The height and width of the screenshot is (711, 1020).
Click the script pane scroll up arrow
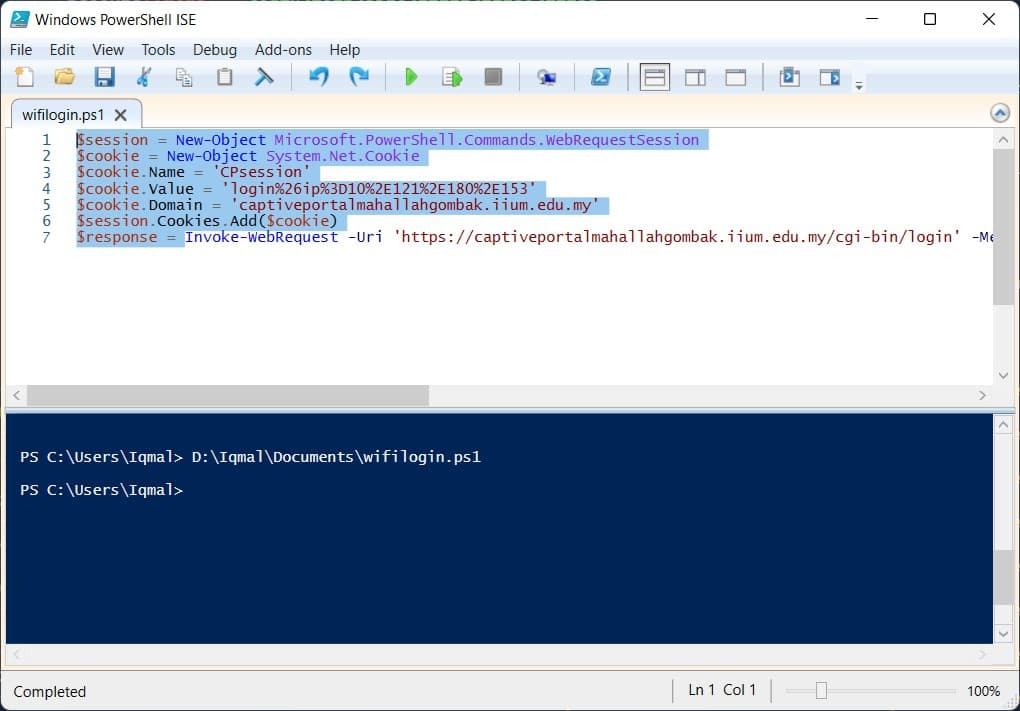tap(1003, 139)
